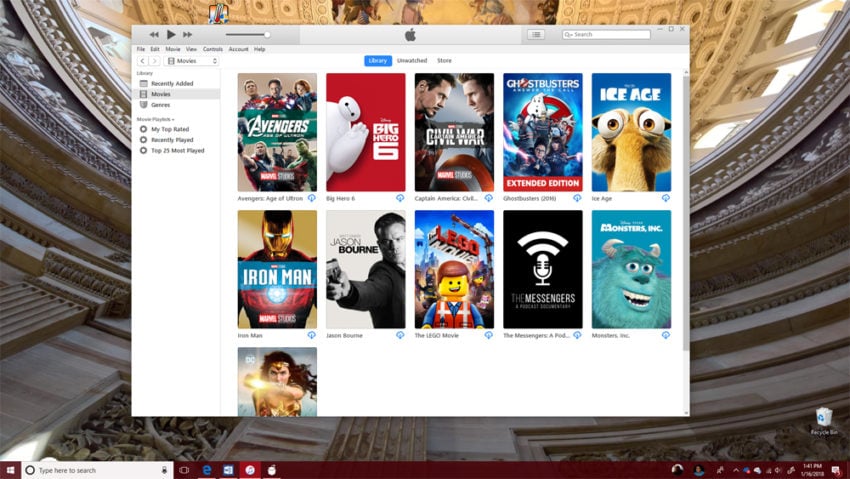
Task: Click cloud download icon for Monsters, Inc.
Action: tap(666, 335)
